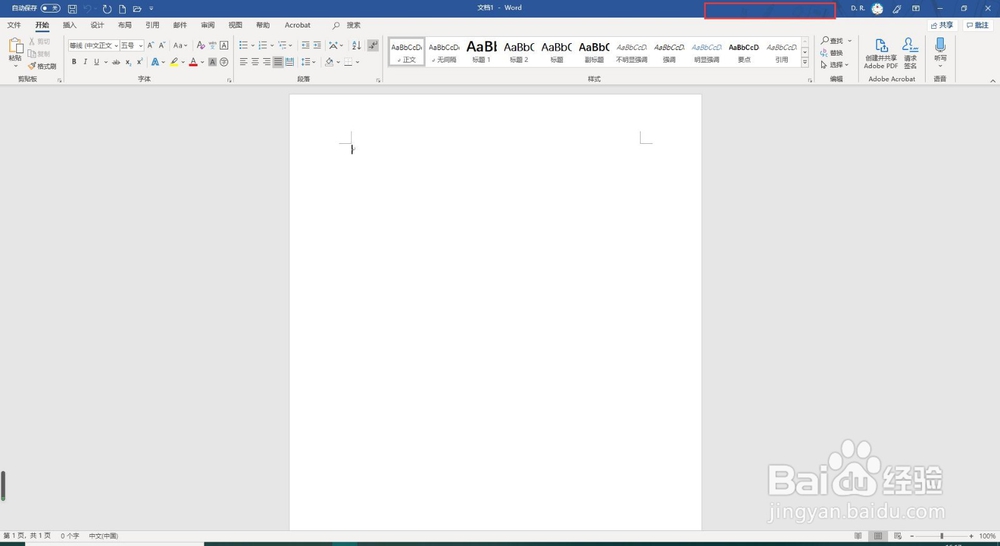Toggle subscript formatting
1000x546 pixels.
(x=128, y=62)
